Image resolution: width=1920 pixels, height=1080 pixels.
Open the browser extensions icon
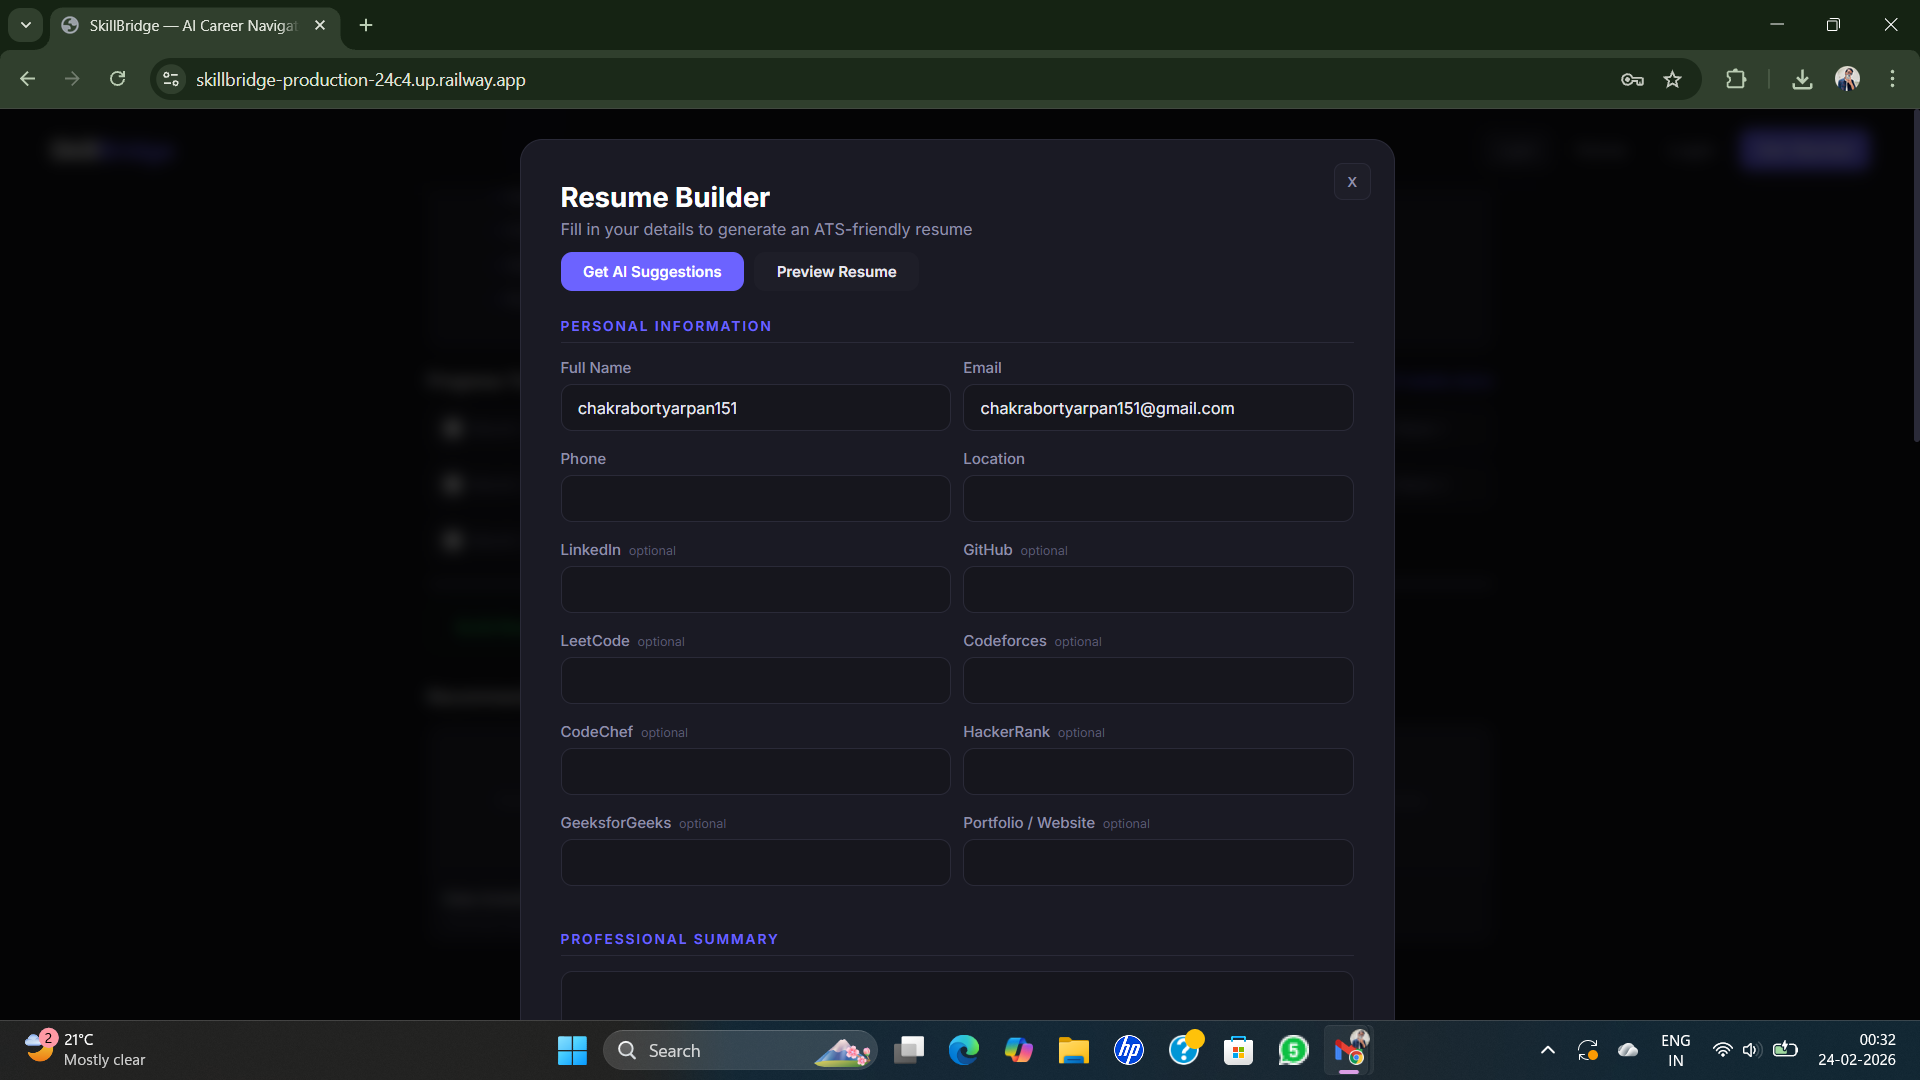pyautogui.click(x=1736, y=79)
